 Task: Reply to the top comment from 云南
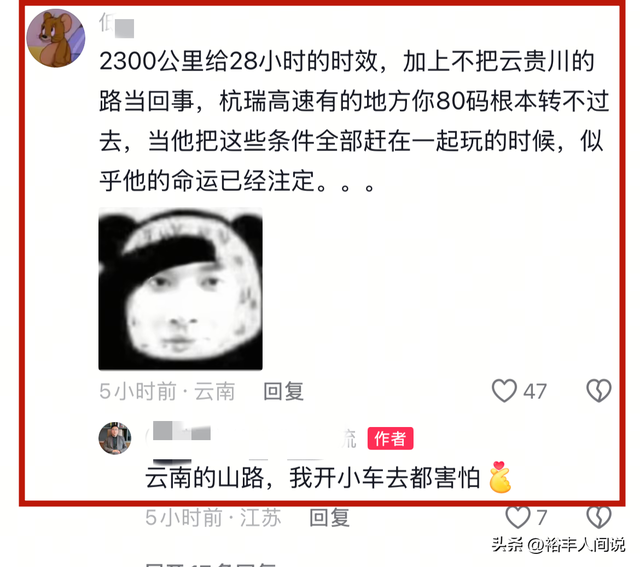tap(284, 391)
